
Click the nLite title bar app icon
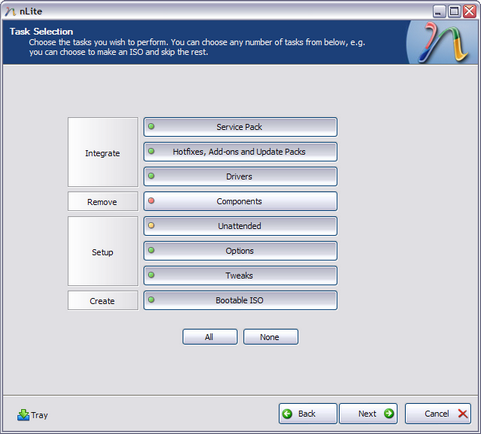click(10, 12)
